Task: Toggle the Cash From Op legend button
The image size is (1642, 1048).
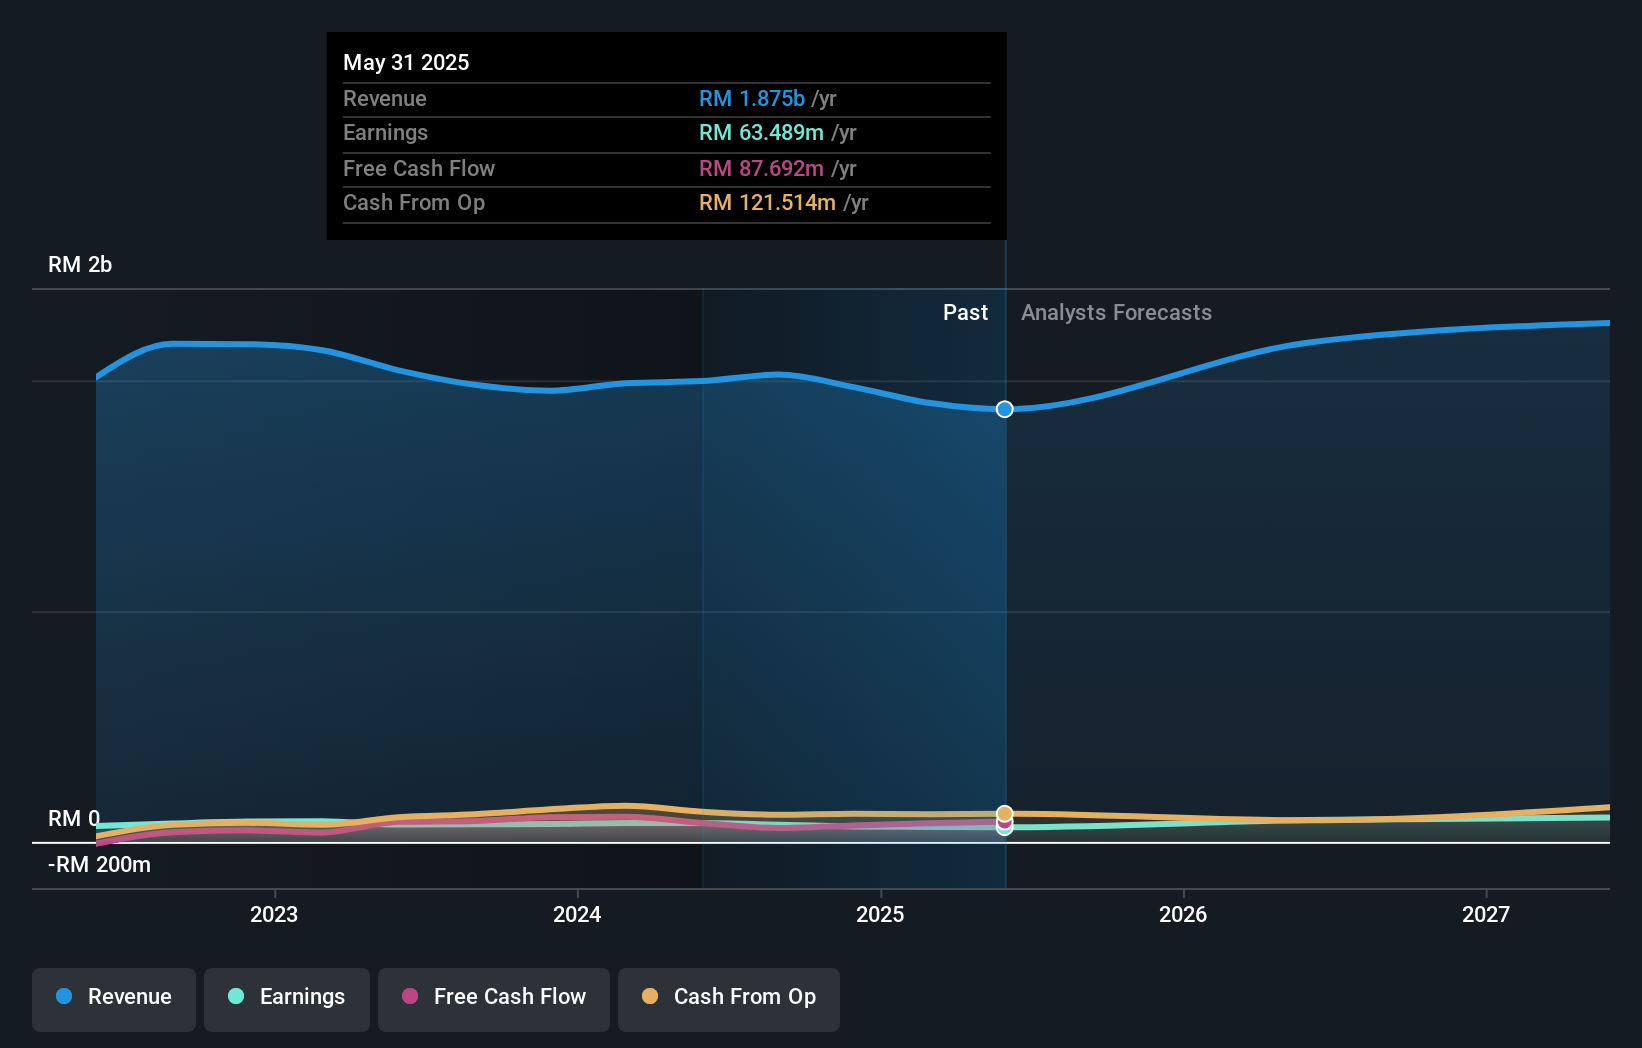Action: [x=729, y=999]
